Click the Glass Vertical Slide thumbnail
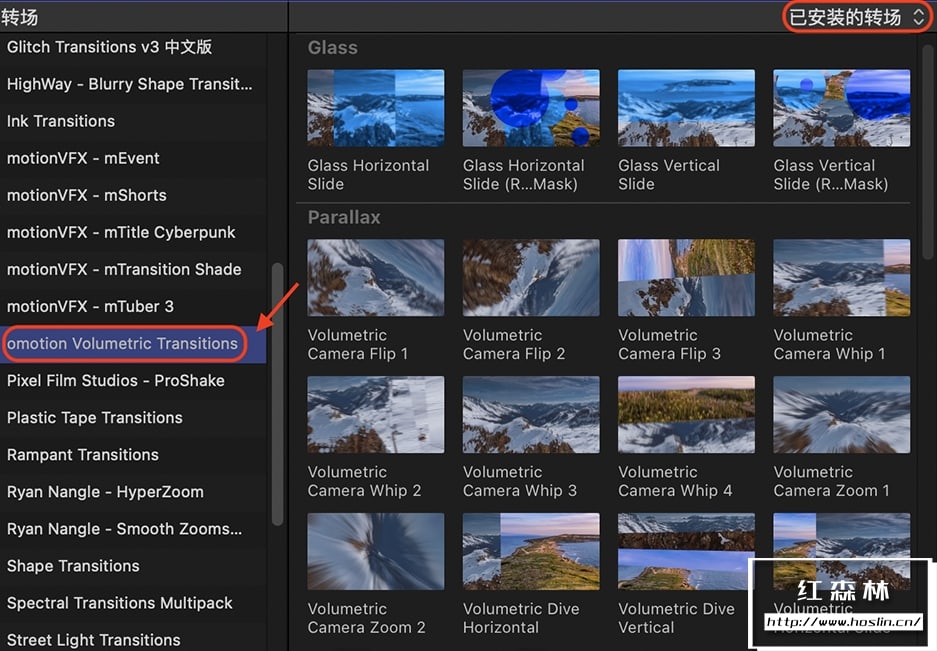937x651 pixels. tap(687, 108)
